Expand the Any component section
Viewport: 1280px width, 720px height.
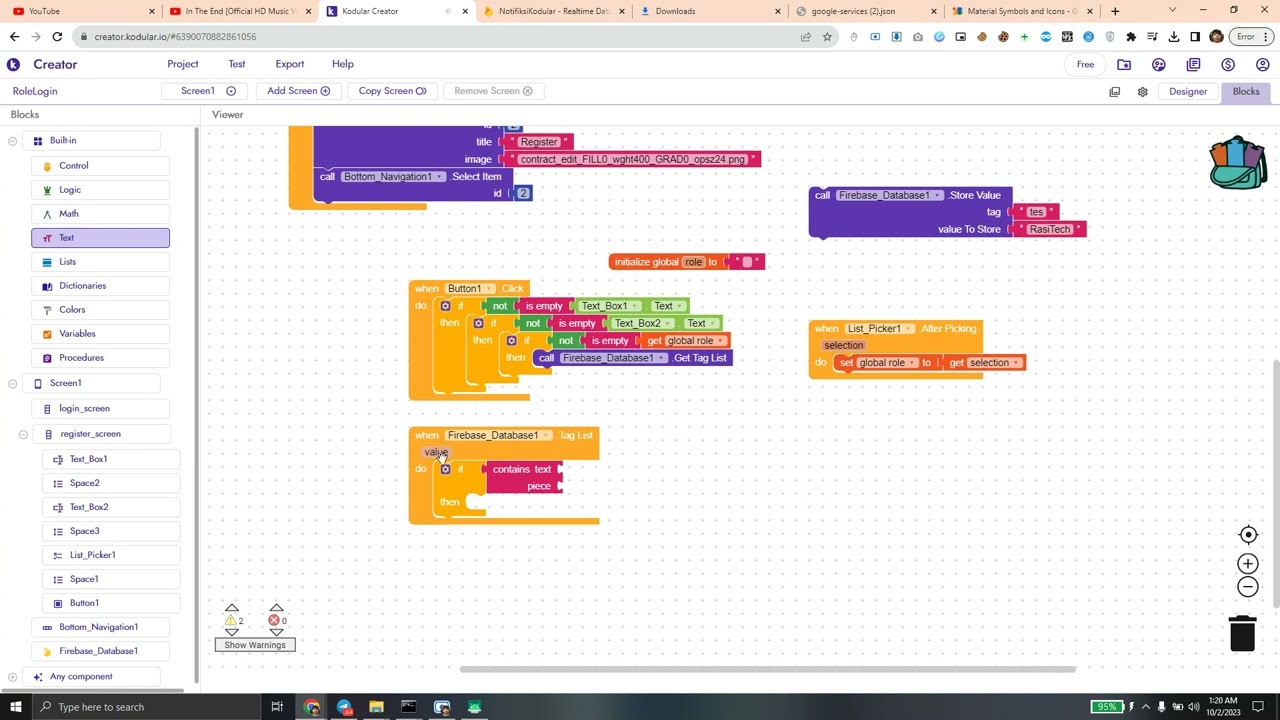point(12,677)
